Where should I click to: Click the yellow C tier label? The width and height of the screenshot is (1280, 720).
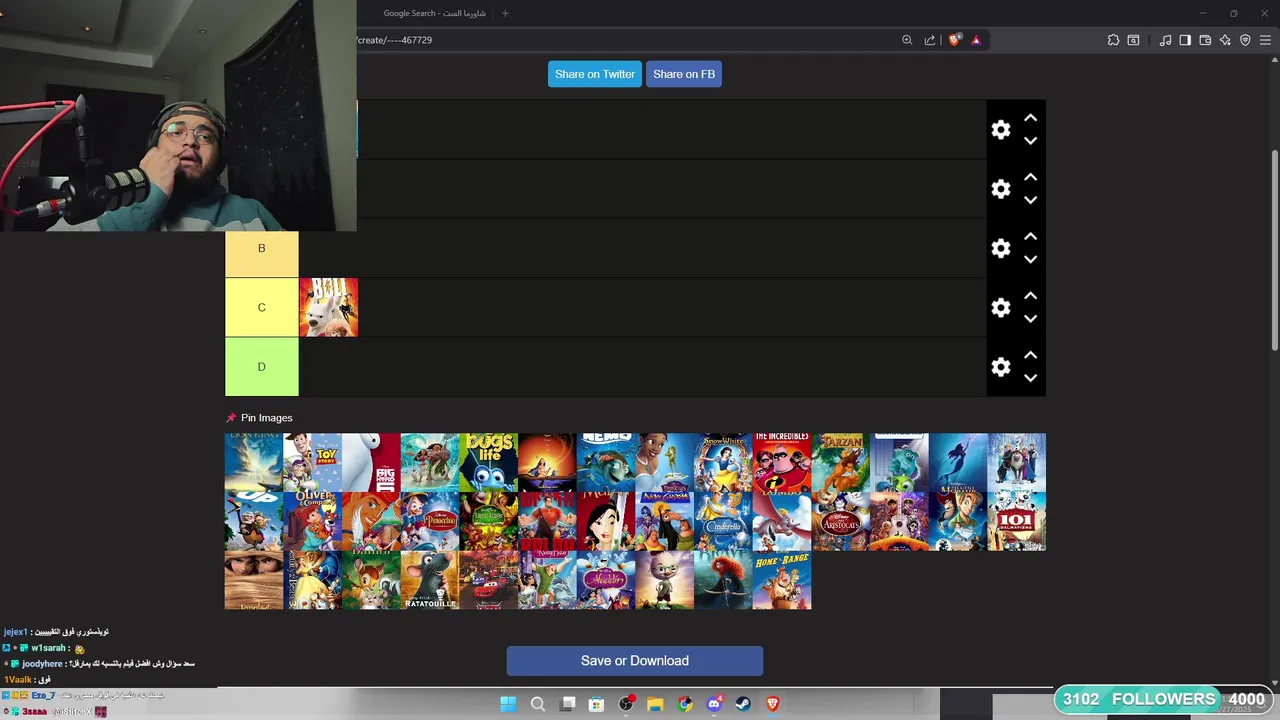pos(262,307)
